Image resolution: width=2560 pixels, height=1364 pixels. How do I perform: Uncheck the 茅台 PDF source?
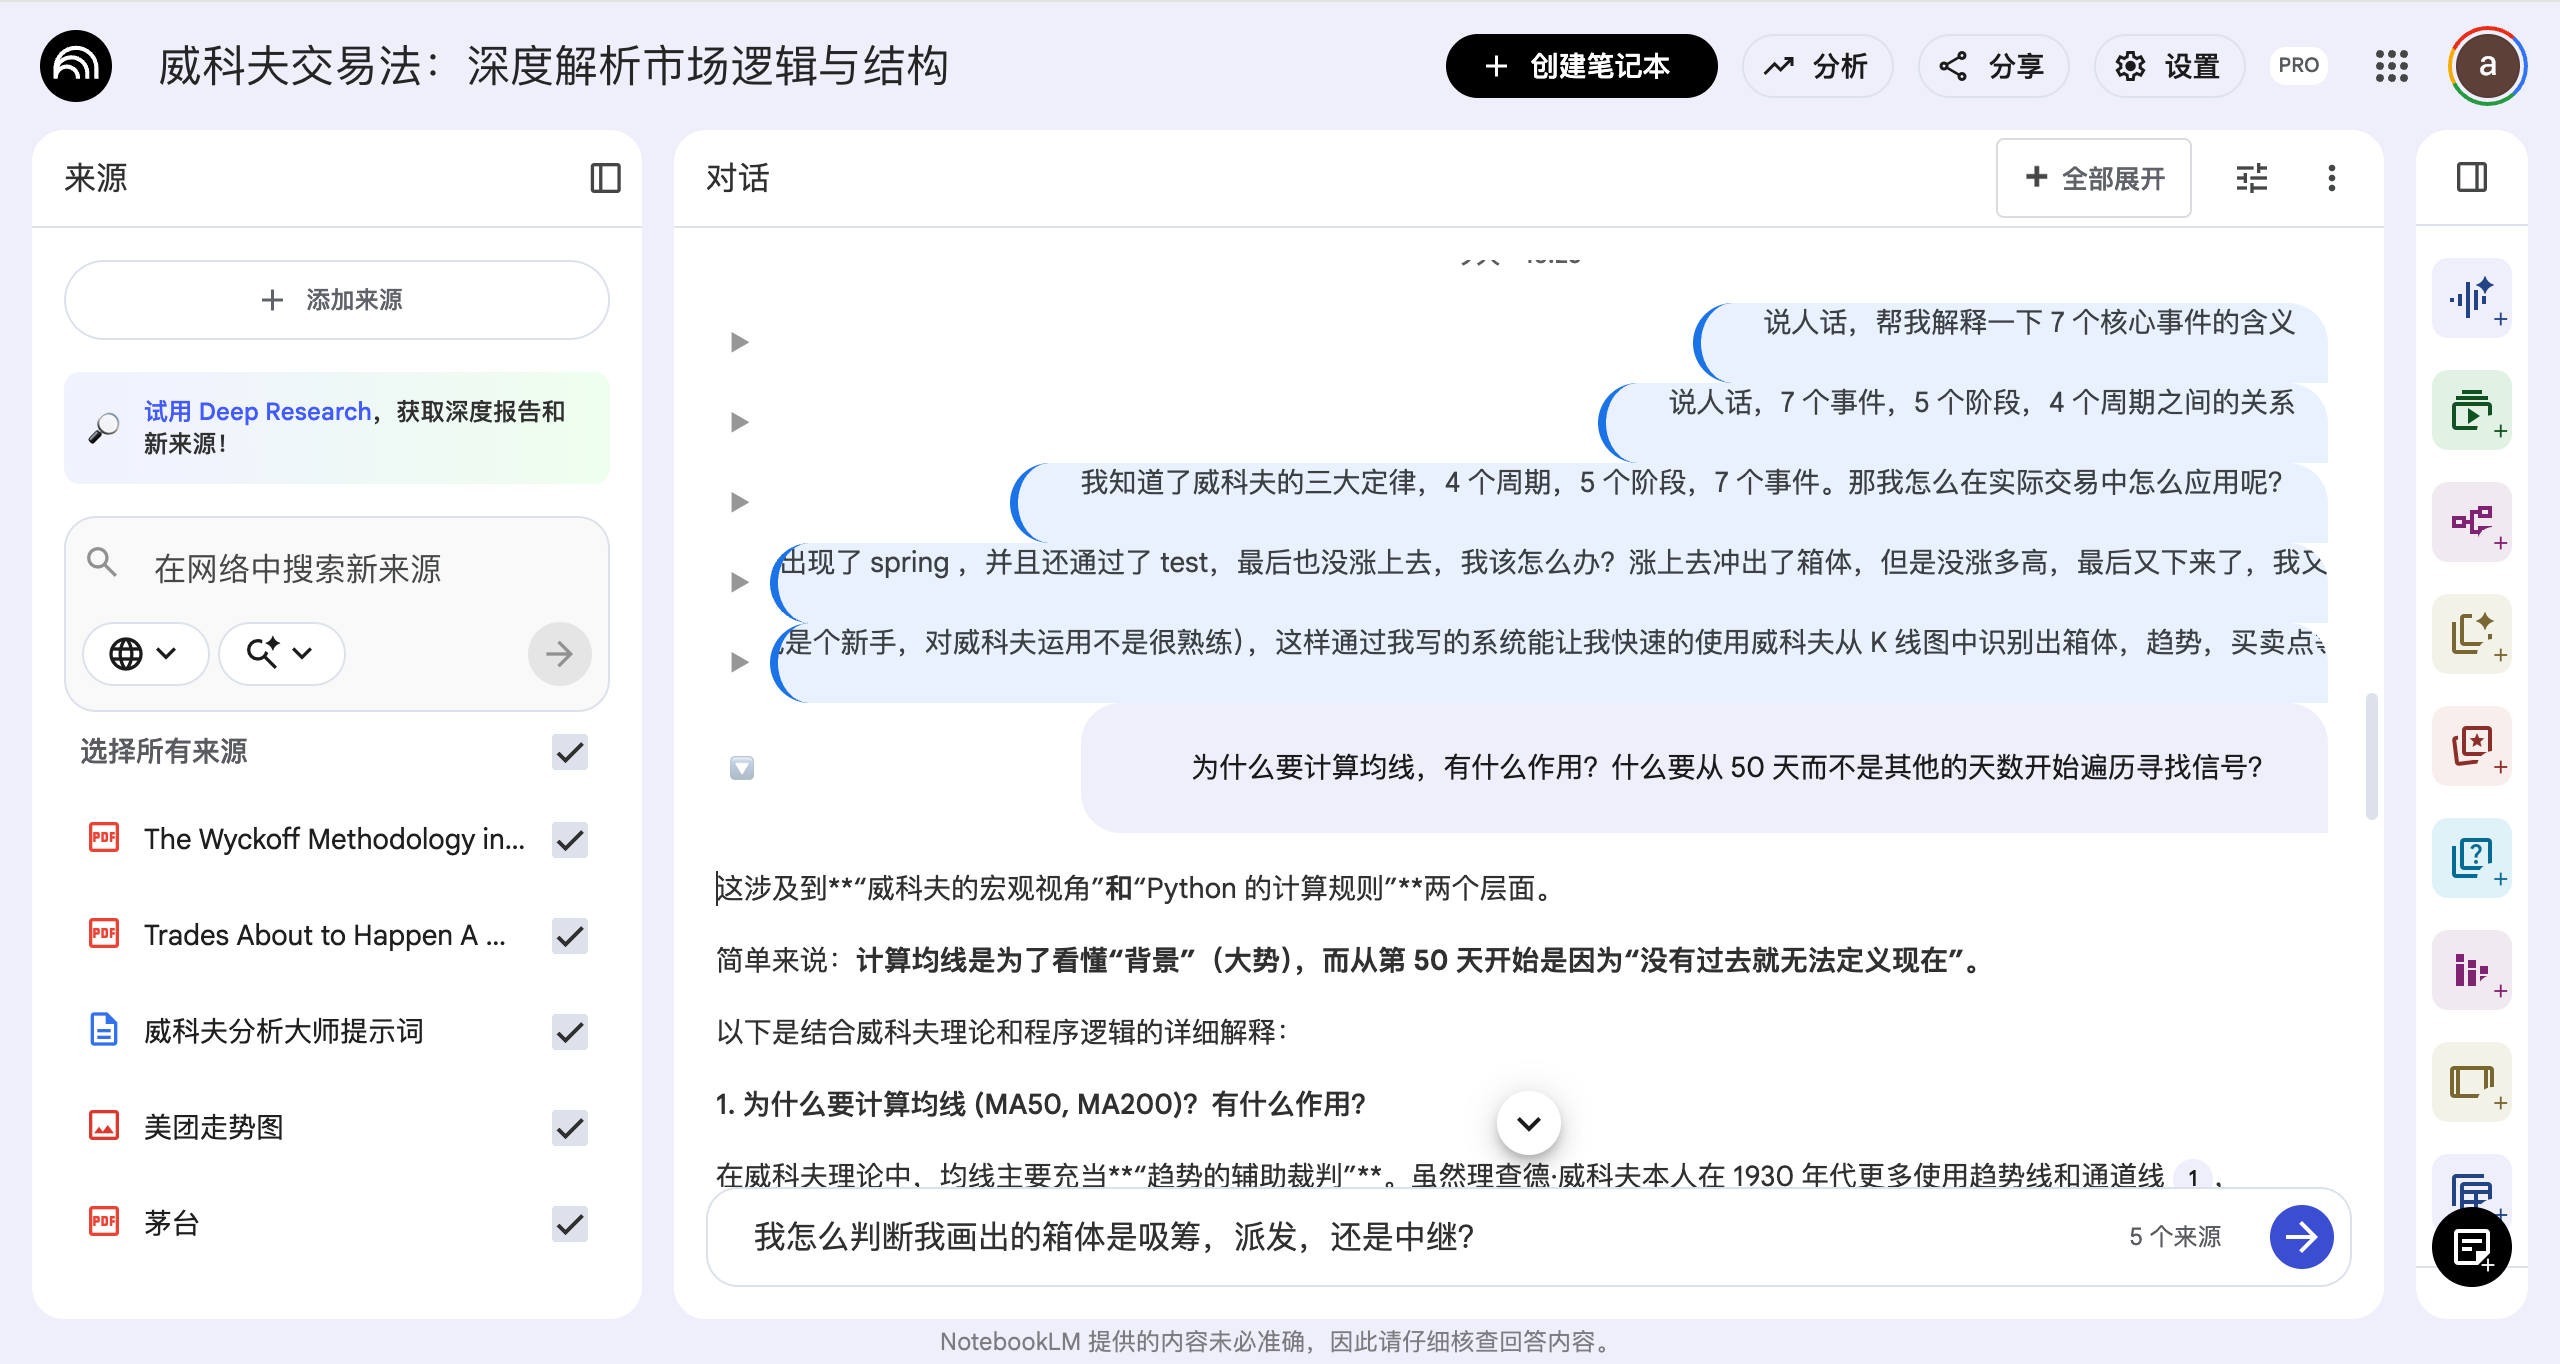570,1224
